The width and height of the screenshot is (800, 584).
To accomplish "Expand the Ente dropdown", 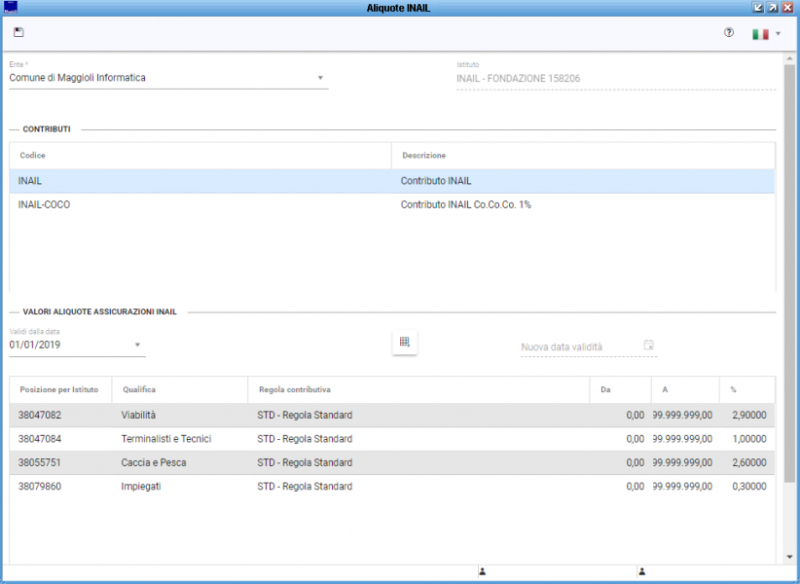I will click(320, 77).
